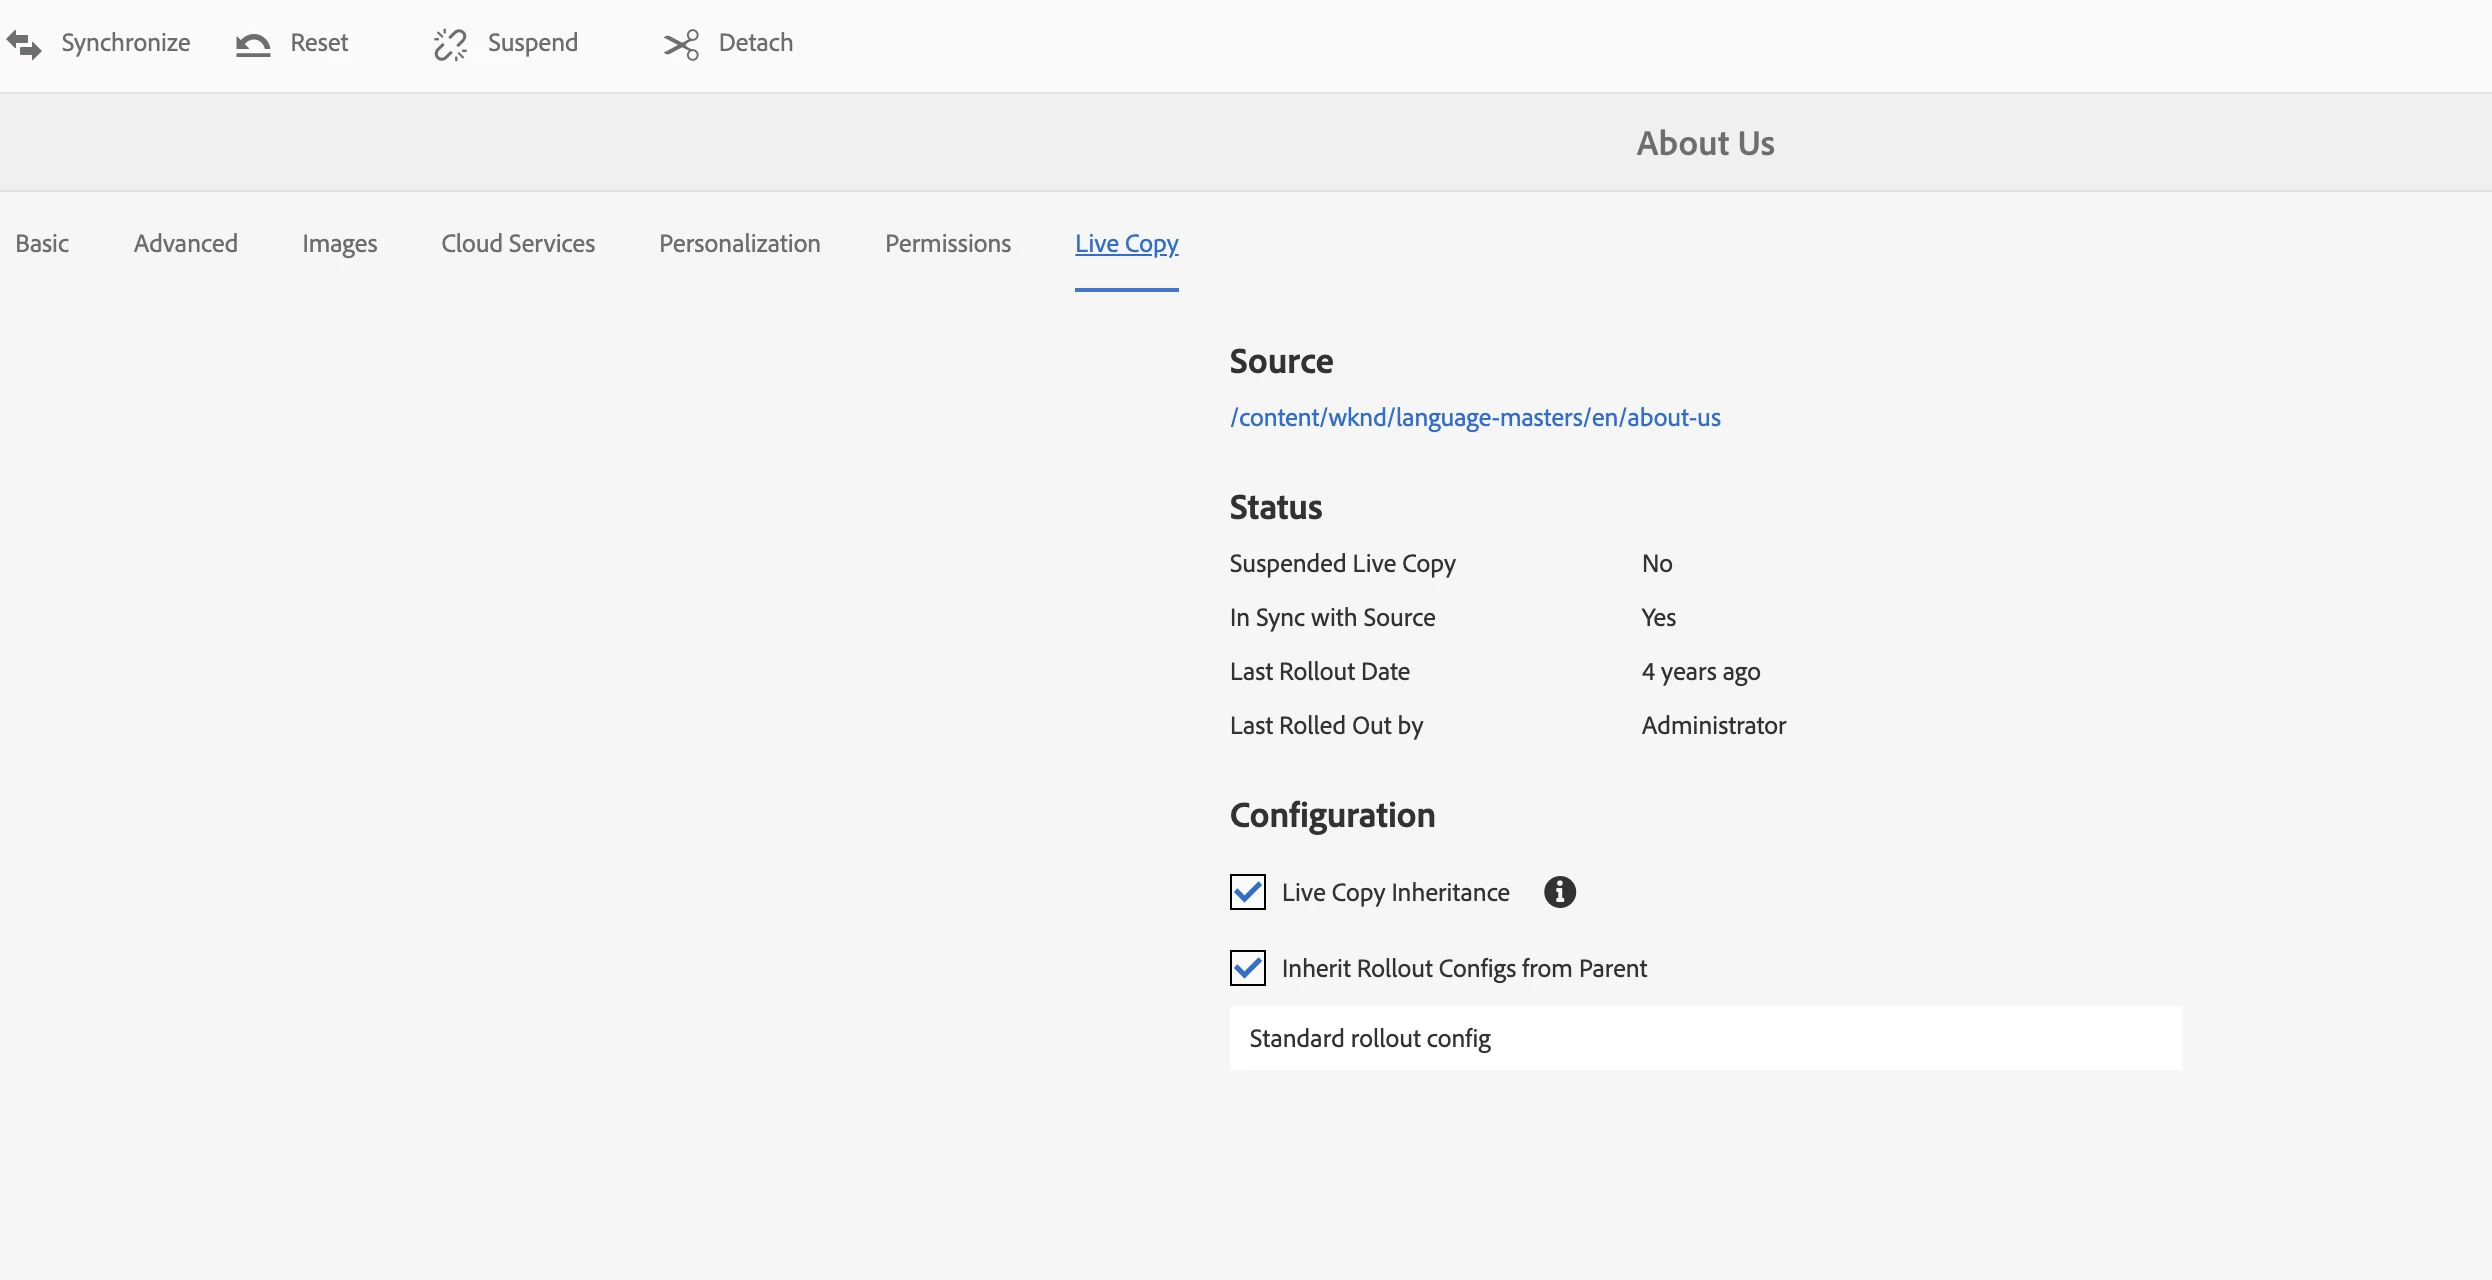The width and height of the screenshot is (2492, 1280).
Task: Go to the Images tab
Action: 339,244
